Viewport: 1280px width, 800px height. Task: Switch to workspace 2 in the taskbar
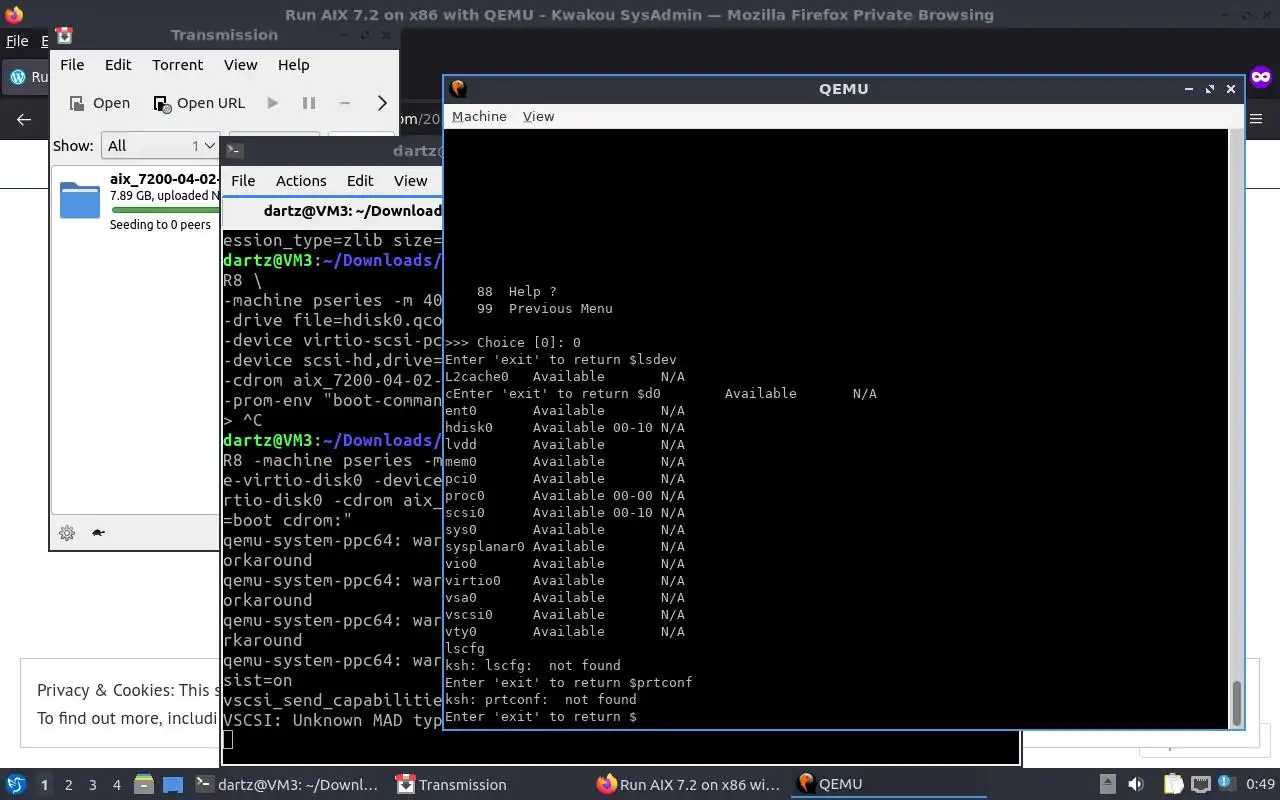click(69, 785)
